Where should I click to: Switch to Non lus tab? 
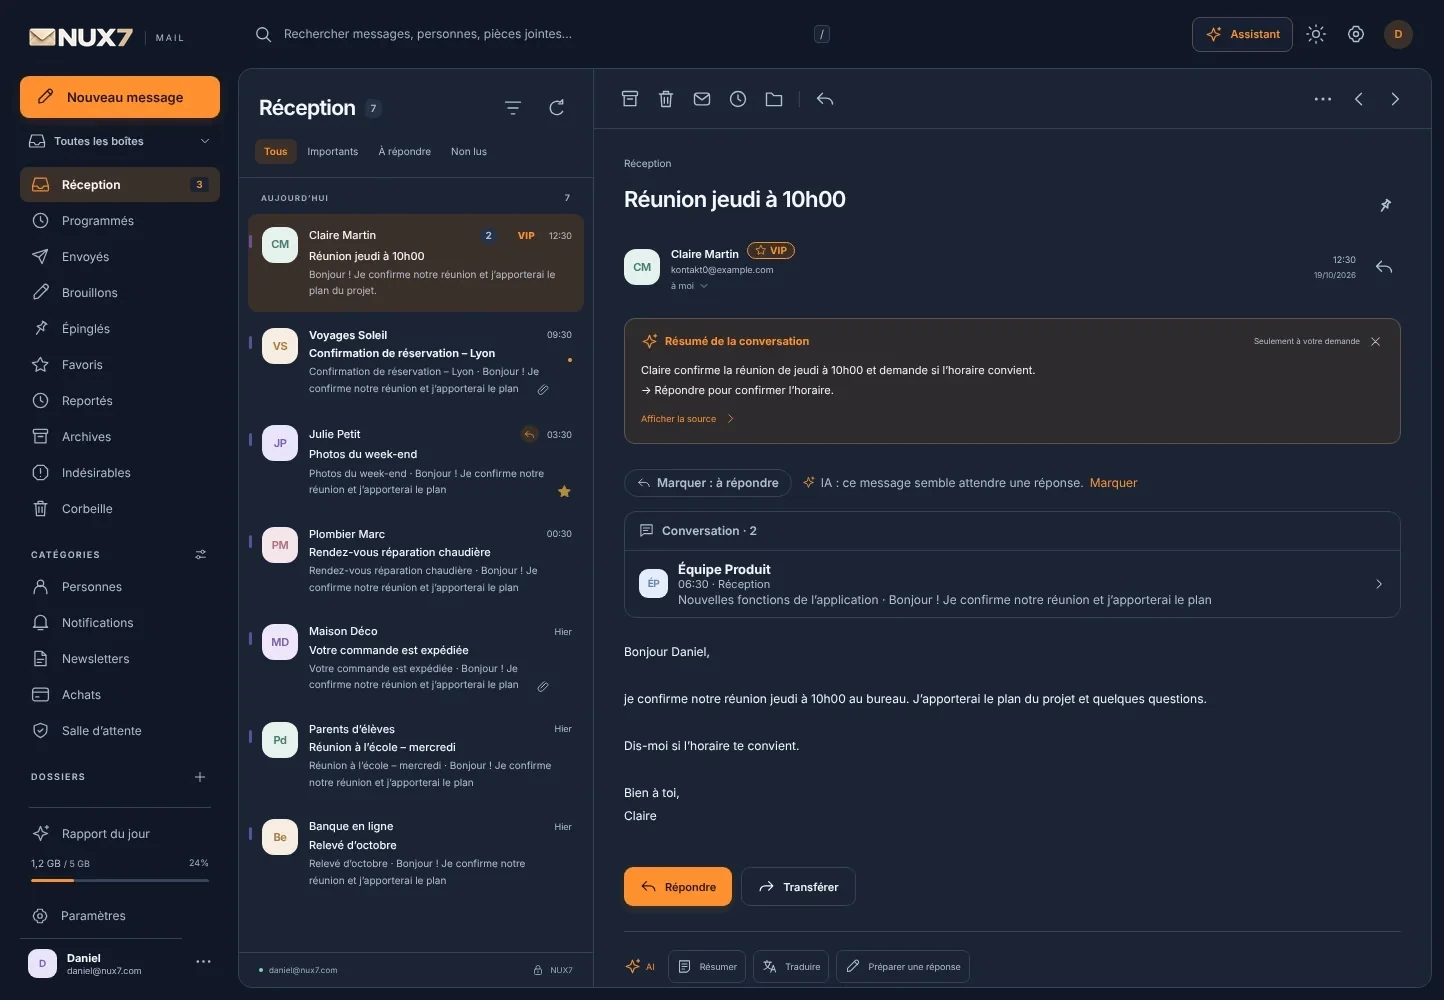(469, 152)
